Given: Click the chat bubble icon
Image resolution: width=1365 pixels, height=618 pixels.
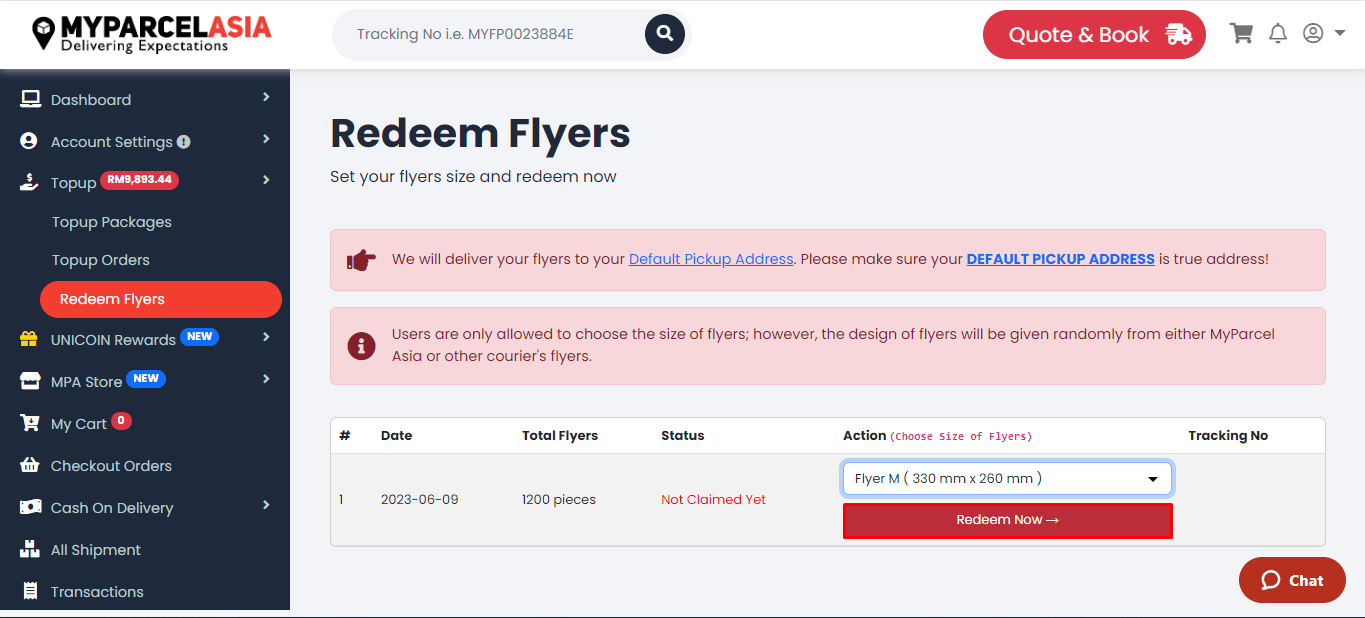Looking at the screenshot, I should tap(1271, 580).
